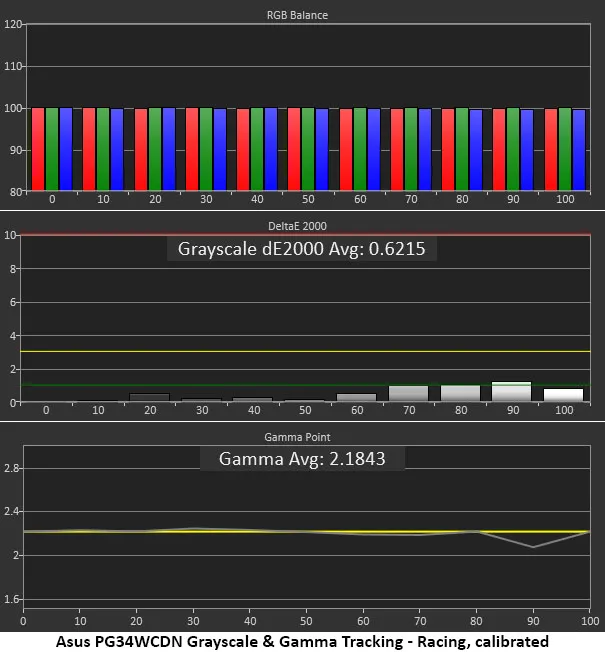Viewport: 605px width, 652px height.
Task: Select the green bar at 50 in RGB Balance
Action: (308, 148)
